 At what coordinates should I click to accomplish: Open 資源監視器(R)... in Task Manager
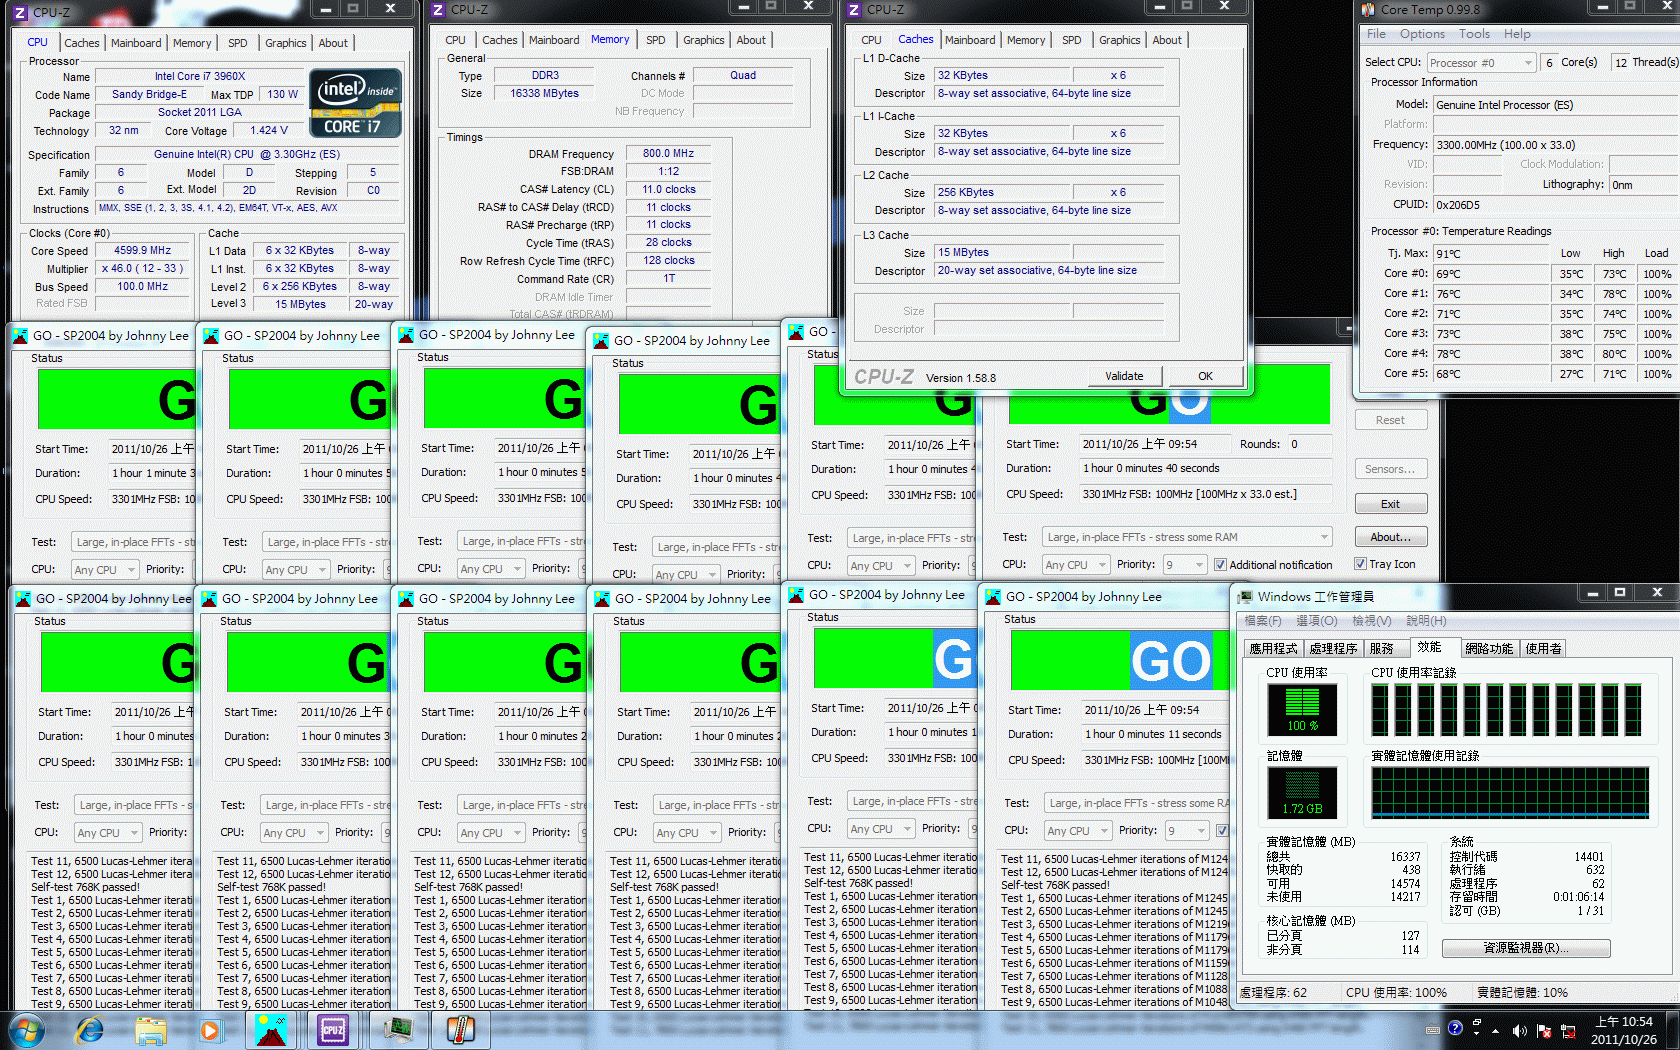1526,948
